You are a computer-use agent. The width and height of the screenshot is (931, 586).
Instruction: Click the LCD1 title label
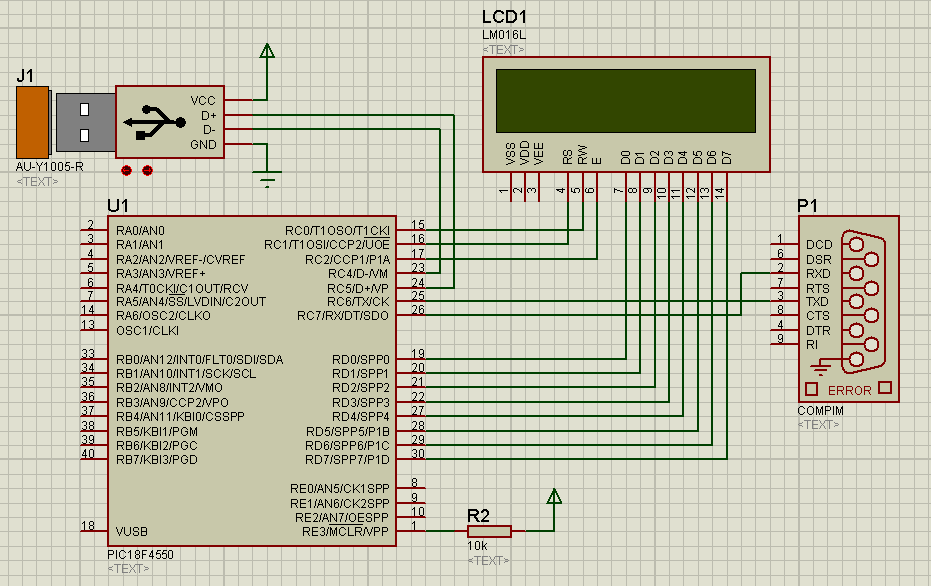[502, 16]
